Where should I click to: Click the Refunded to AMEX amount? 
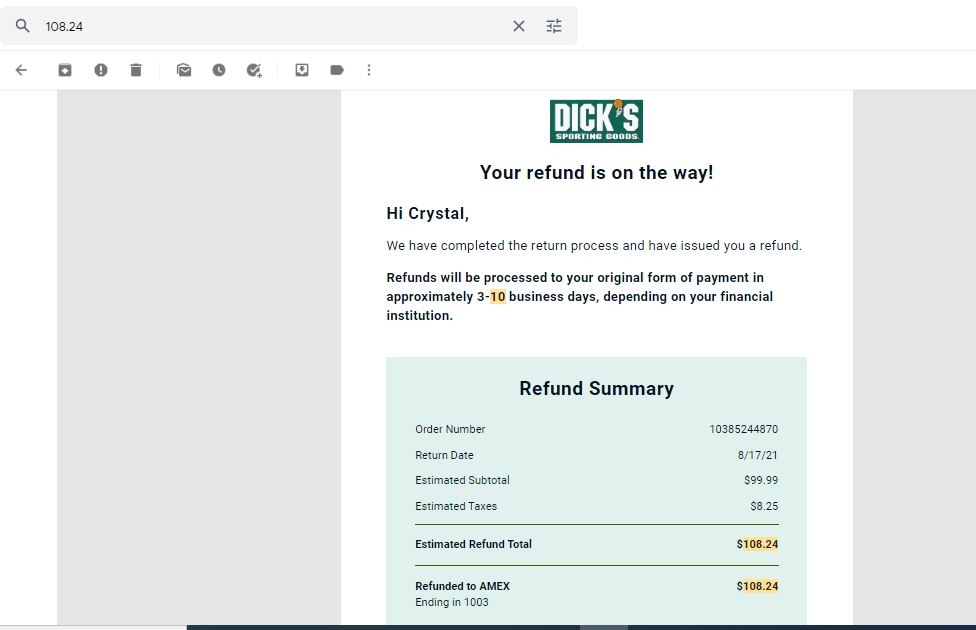coord(758,586)
